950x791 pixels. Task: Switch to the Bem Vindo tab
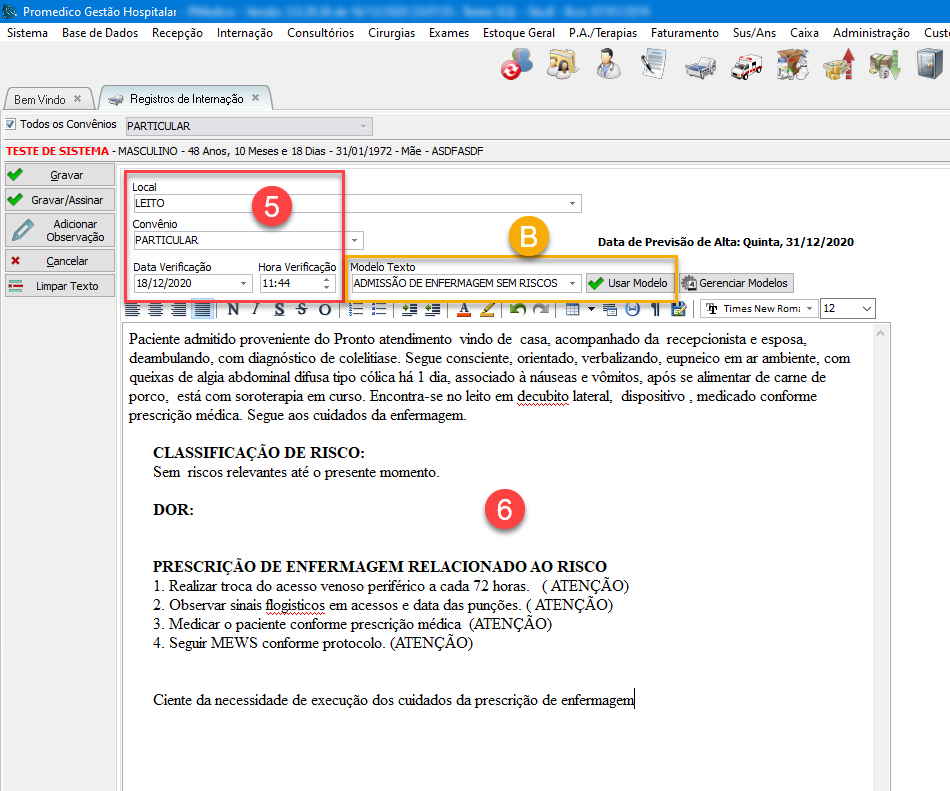pyautogui.click(x=40, y=100)
